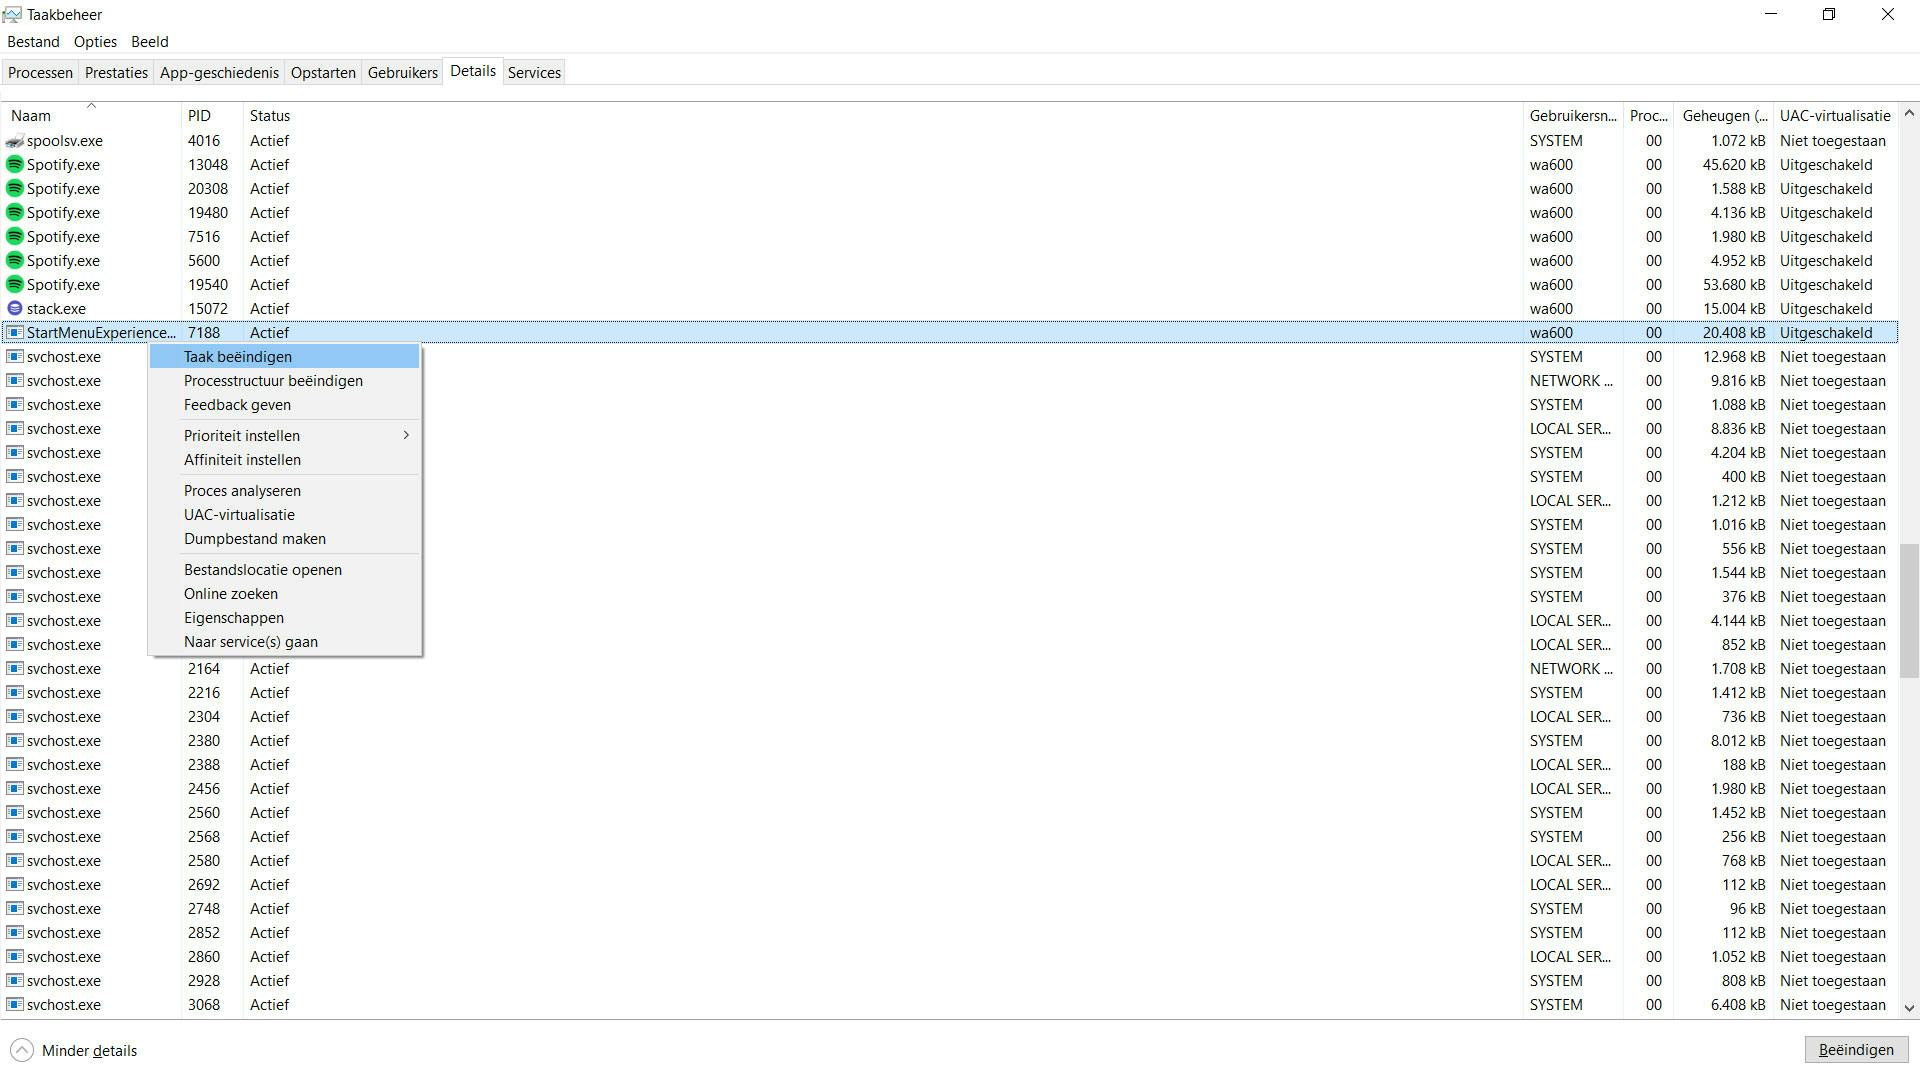Sort by Geheugen column header
This screenshot has height=1080, width=1920.
[x=1724, y=116]
